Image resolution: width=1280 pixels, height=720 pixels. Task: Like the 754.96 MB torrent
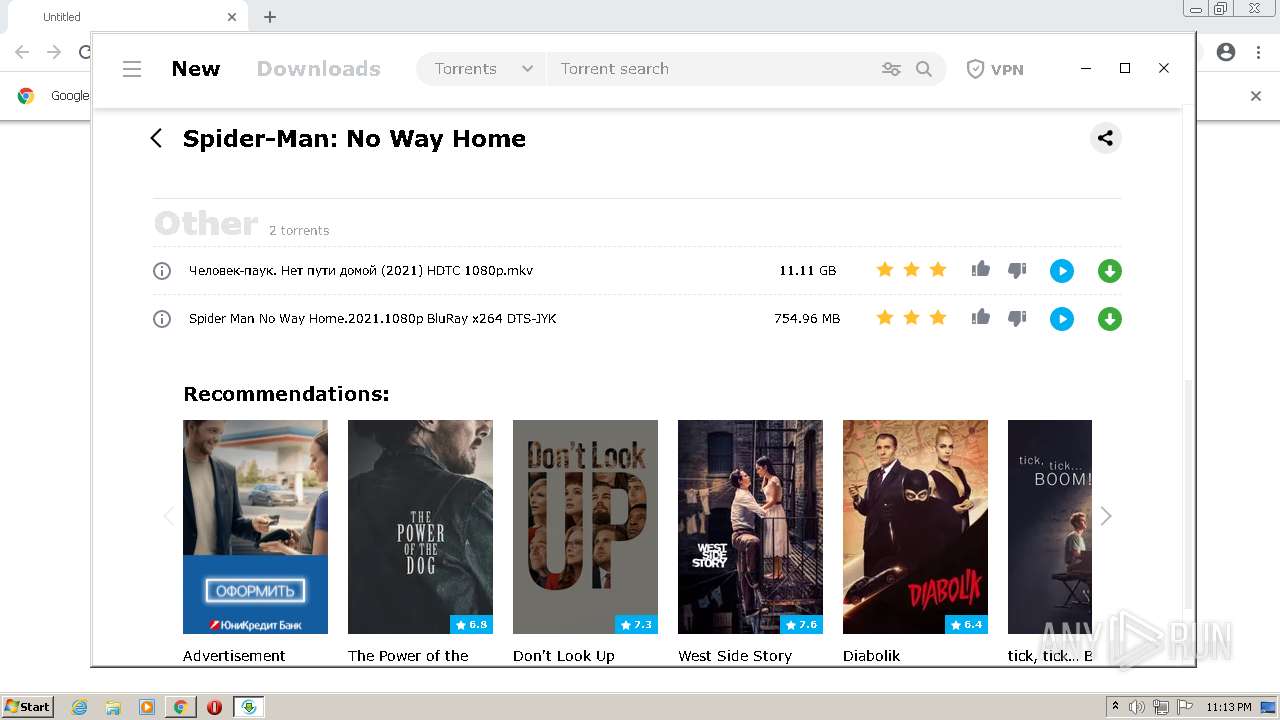[981, 317]
